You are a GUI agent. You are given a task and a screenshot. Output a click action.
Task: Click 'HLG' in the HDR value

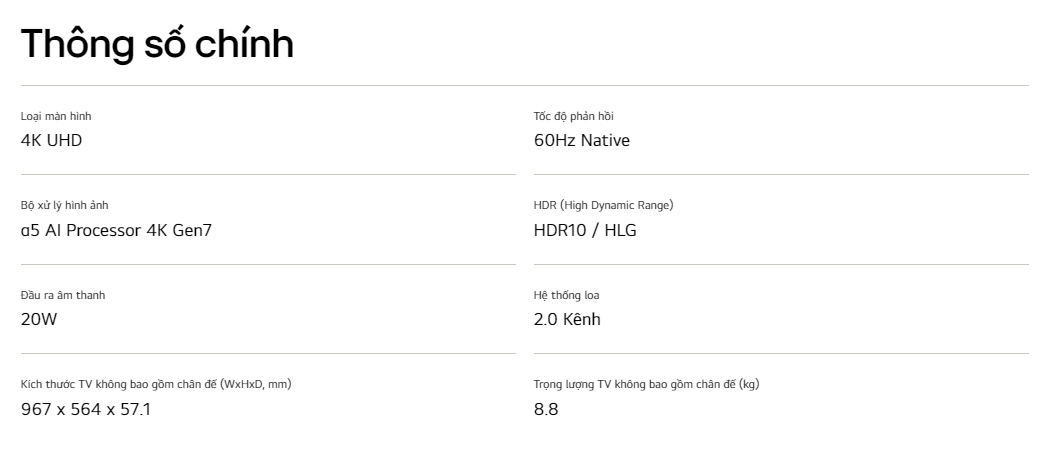[619, 230]
